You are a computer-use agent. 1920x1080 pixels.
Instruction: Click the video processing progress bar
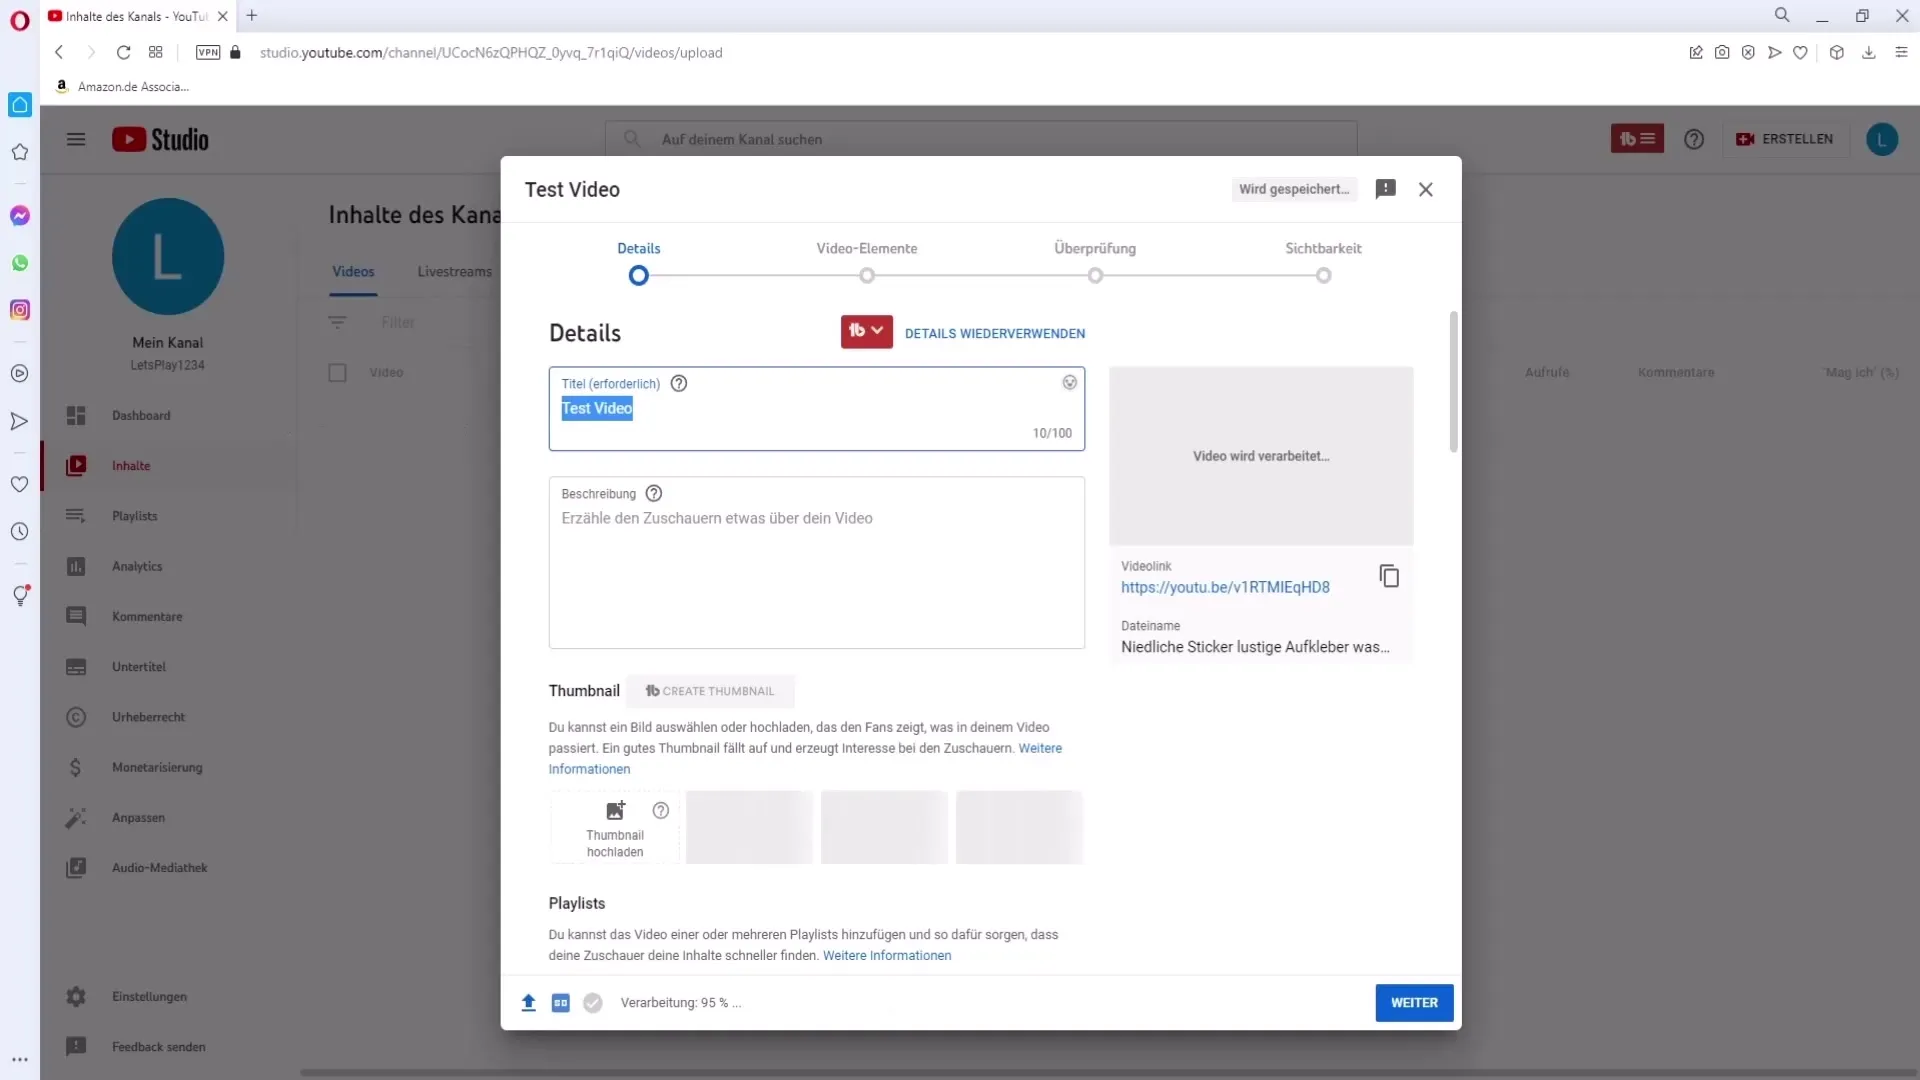click(x=679, y=1002)
